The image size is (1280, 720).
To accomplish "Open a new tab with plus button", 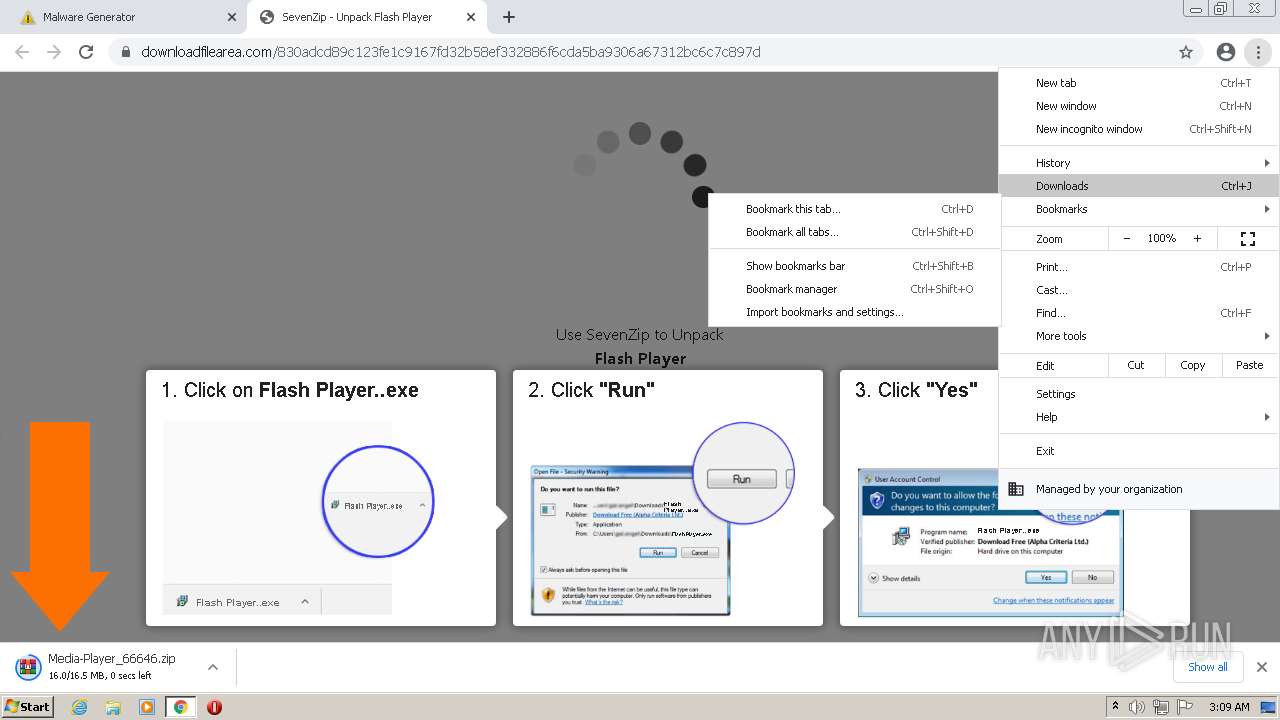I will pos(509,17).
